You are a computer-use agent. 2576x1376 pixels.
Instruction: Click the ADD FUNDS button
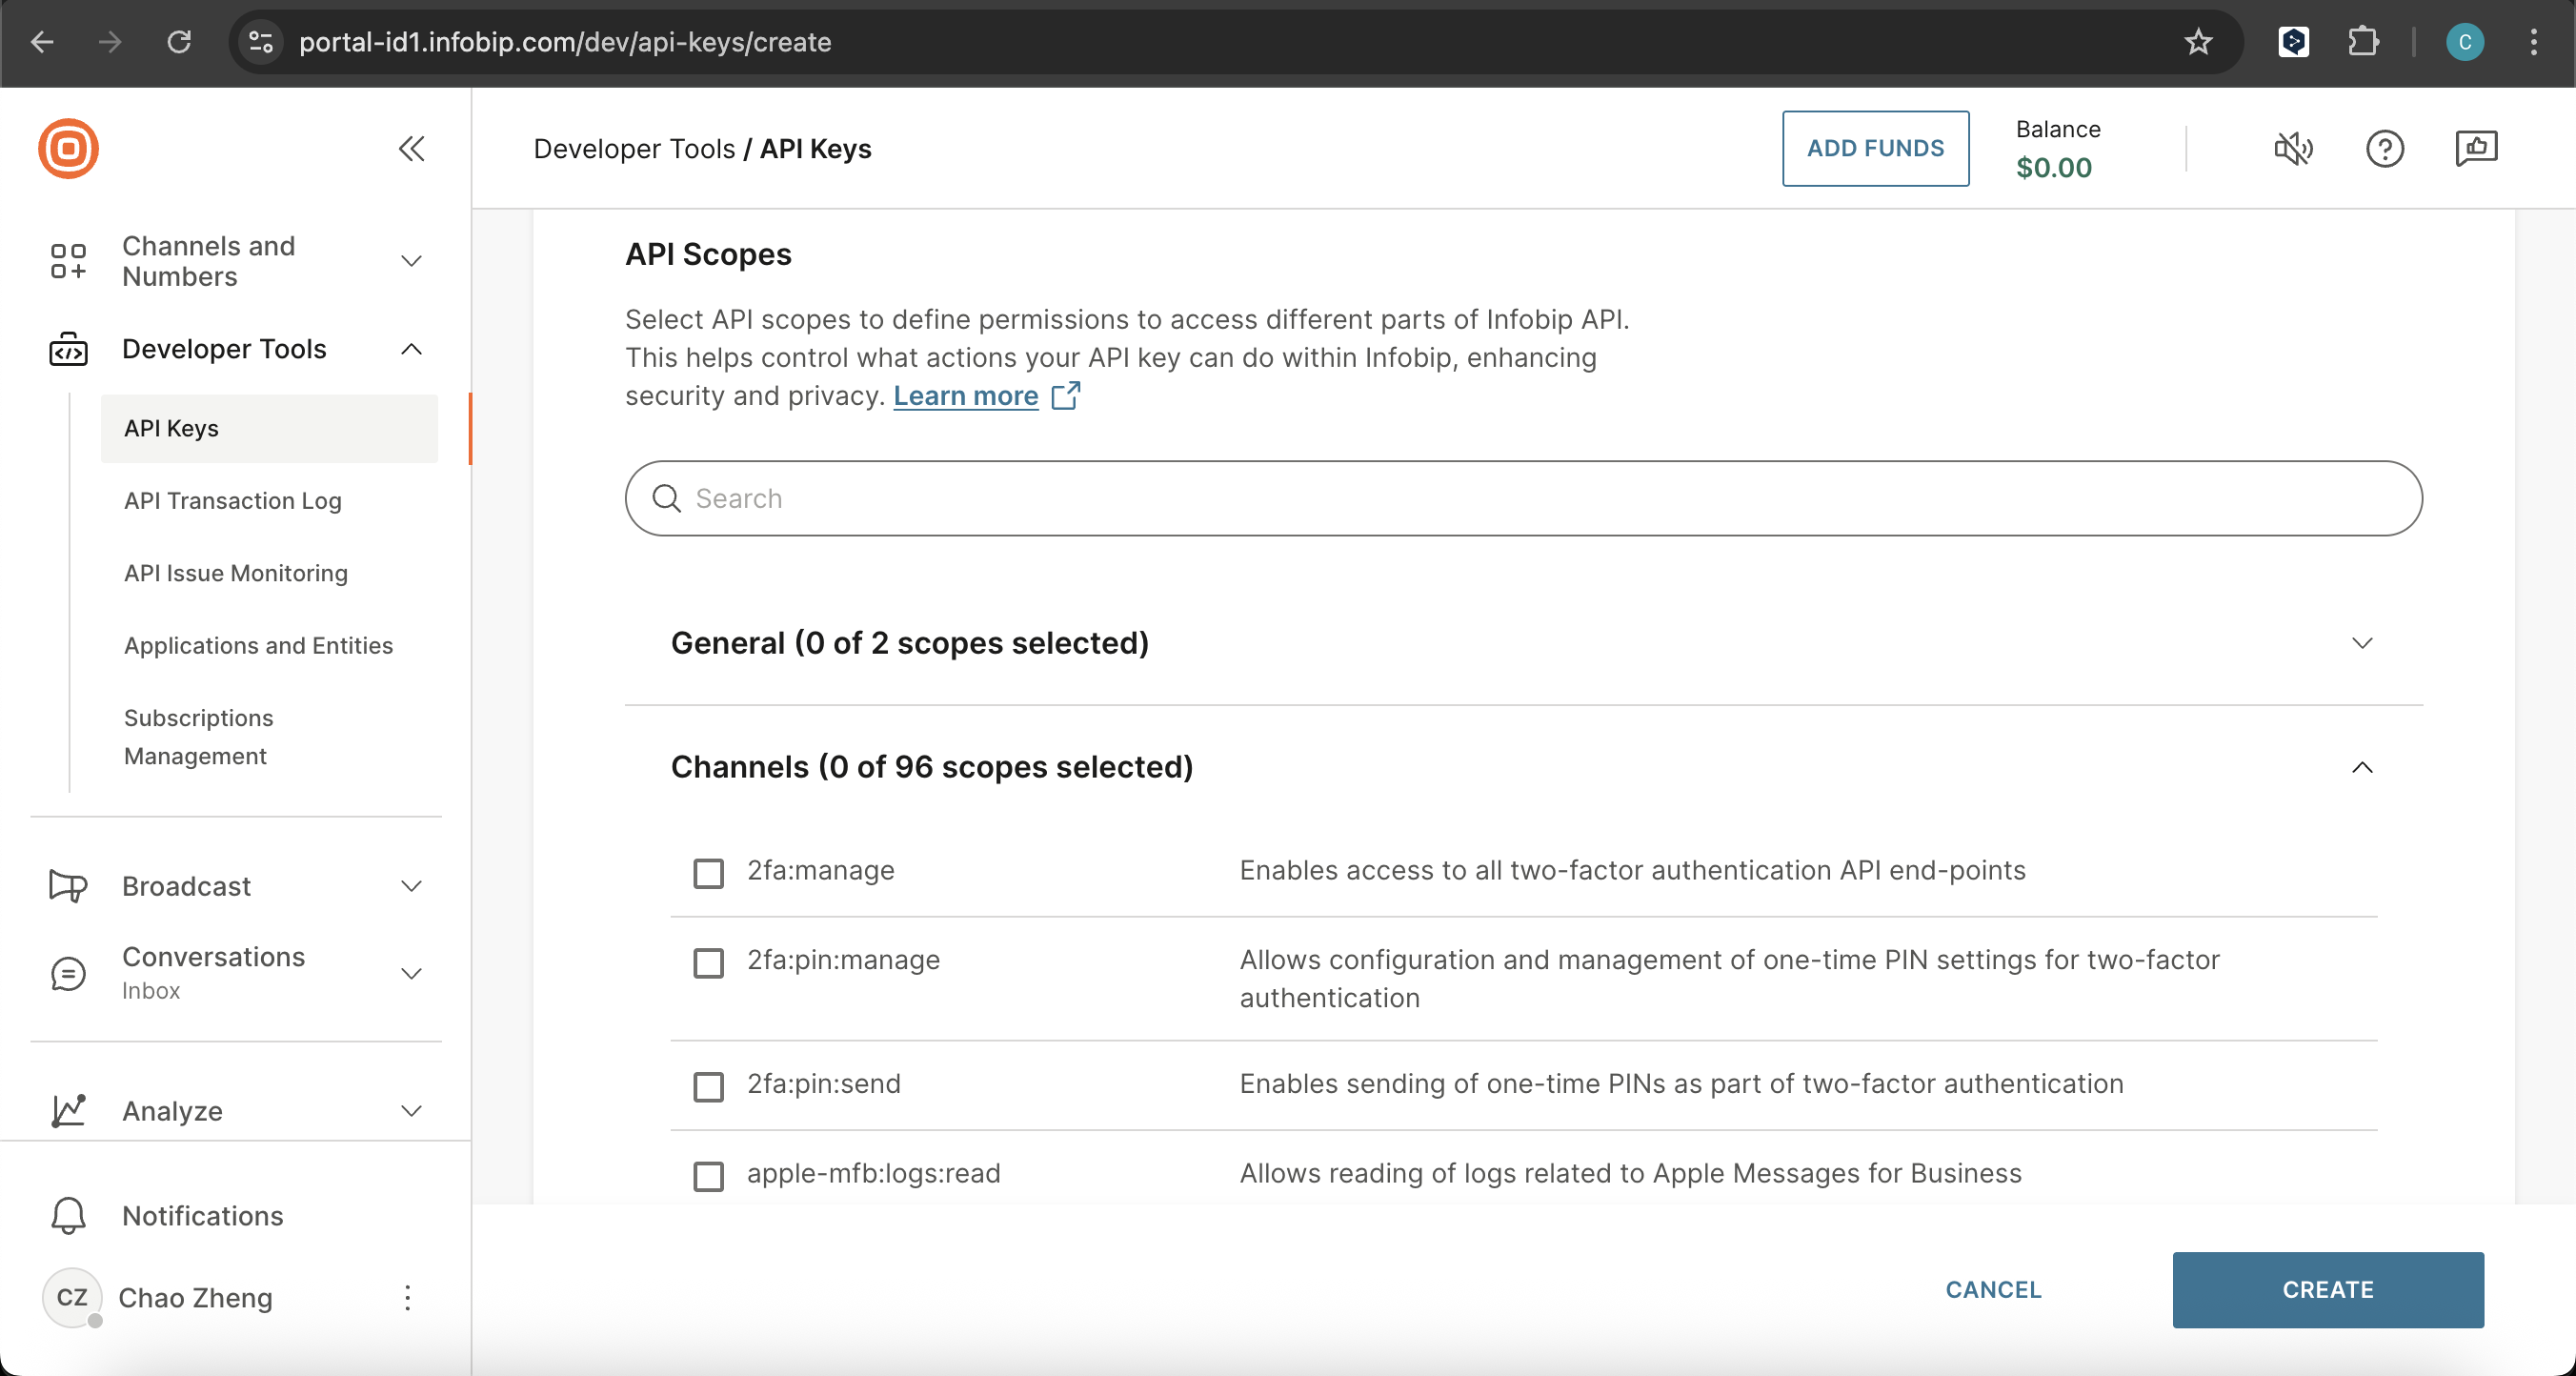(x=1875, y=148)
